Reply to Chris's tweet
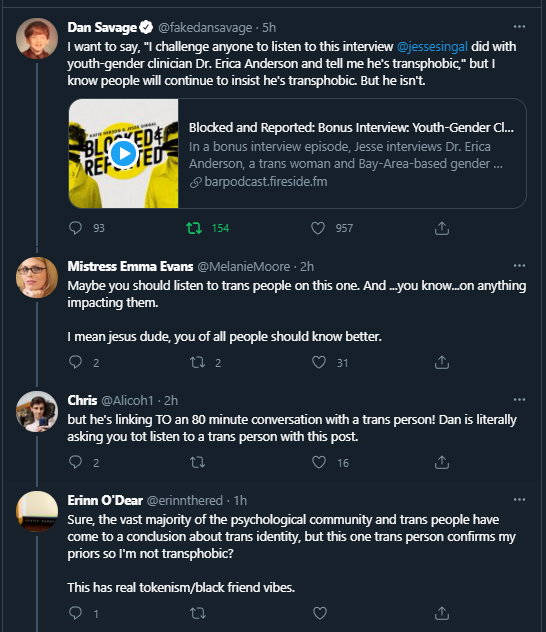Viewport: 546px width, 632px height. point(75,462)
